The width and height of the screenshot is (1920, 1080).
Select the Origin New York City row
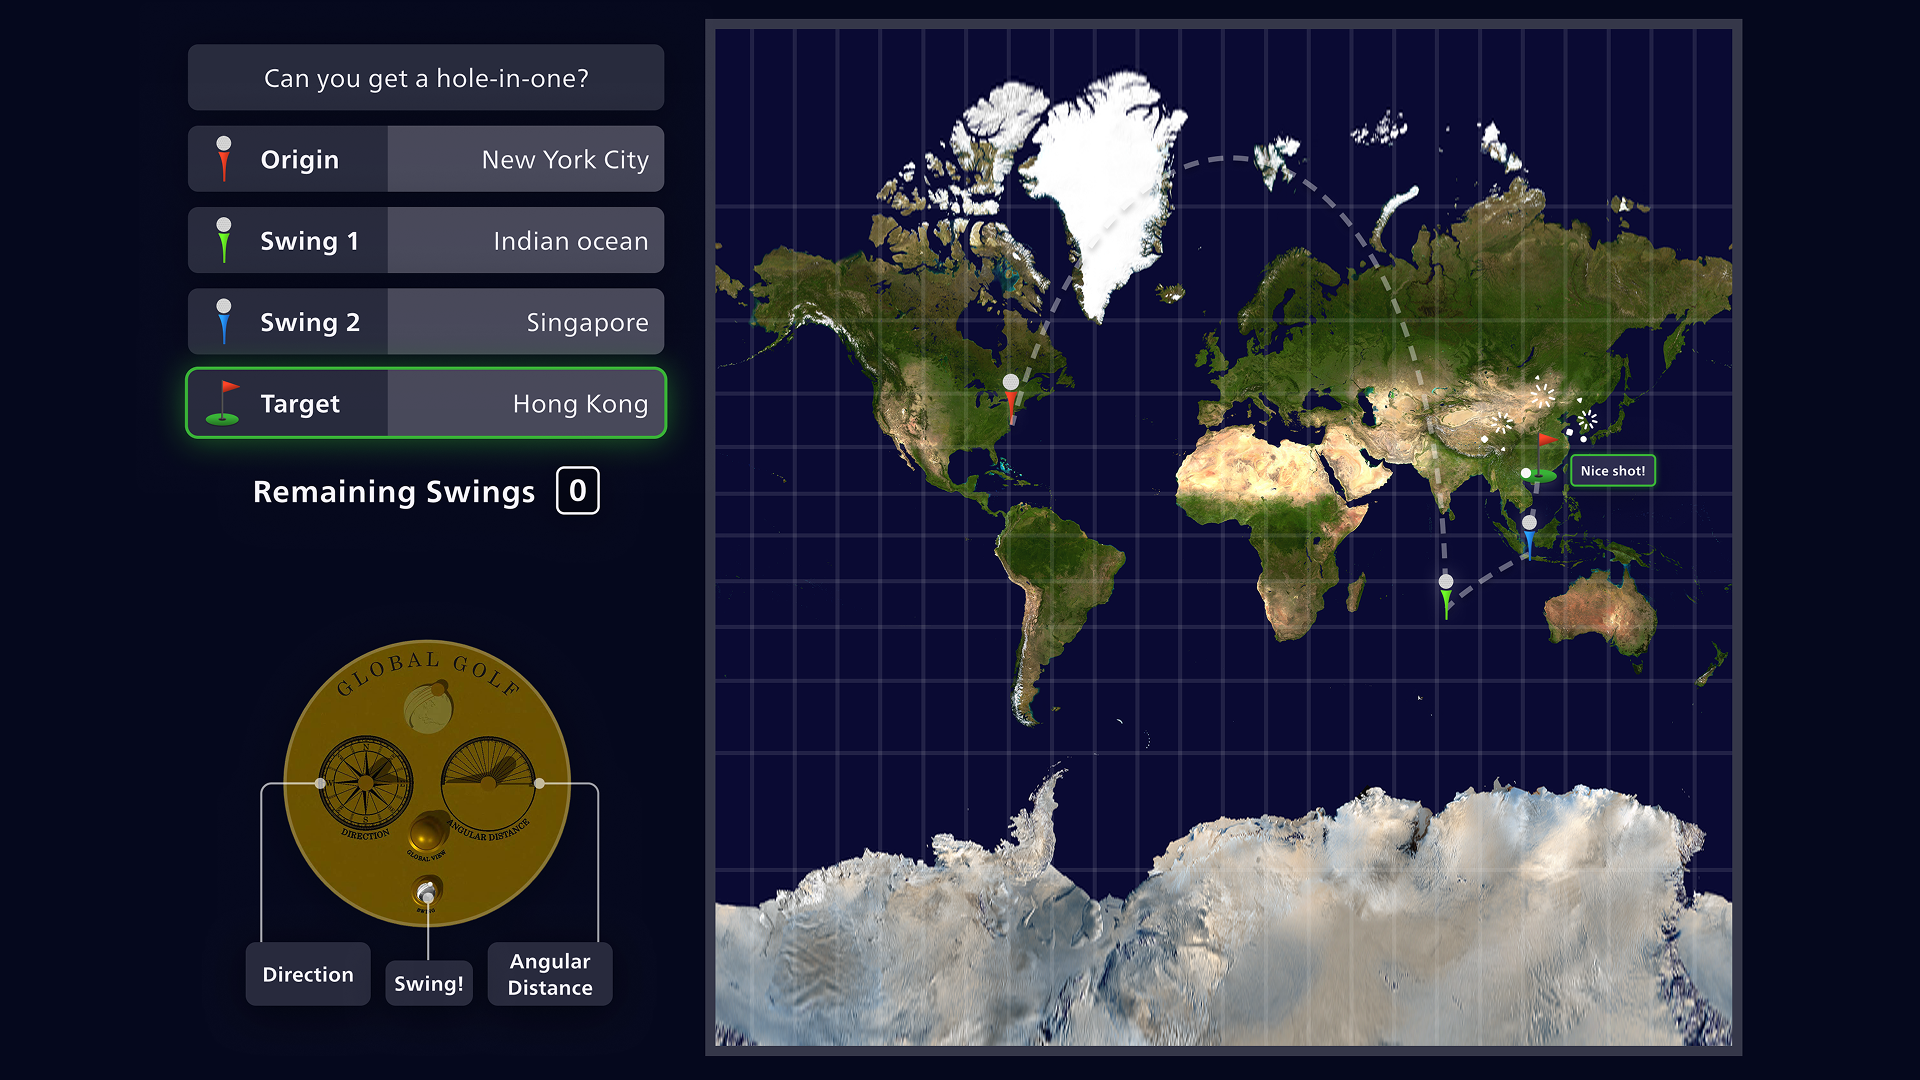pyautogui.click(x=426, y=159)
